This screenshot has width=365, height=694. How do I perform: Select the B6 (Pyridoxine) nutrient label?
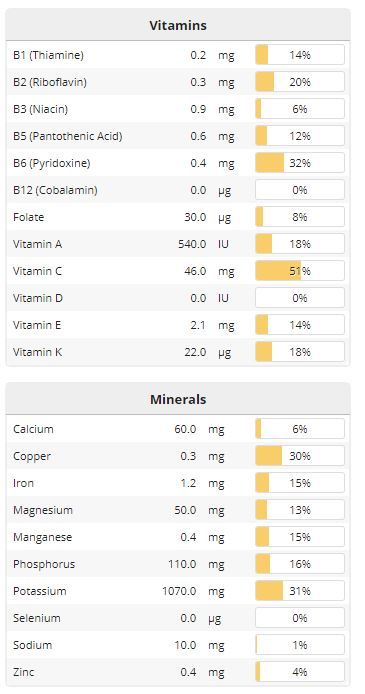coord(51,163)
